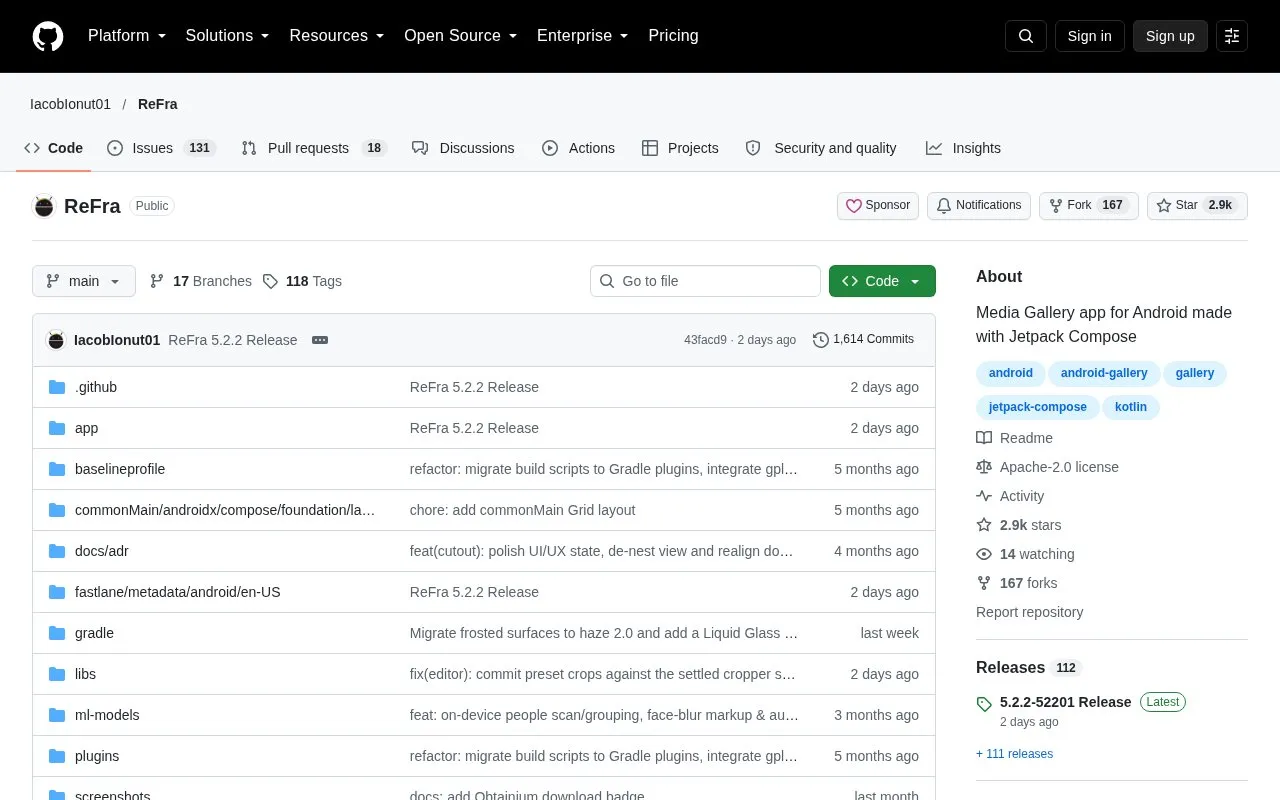Click the ReFra repository avatar icon
Image resolution: width=1280 pixels, height=800 pixels.
point(44,206)
